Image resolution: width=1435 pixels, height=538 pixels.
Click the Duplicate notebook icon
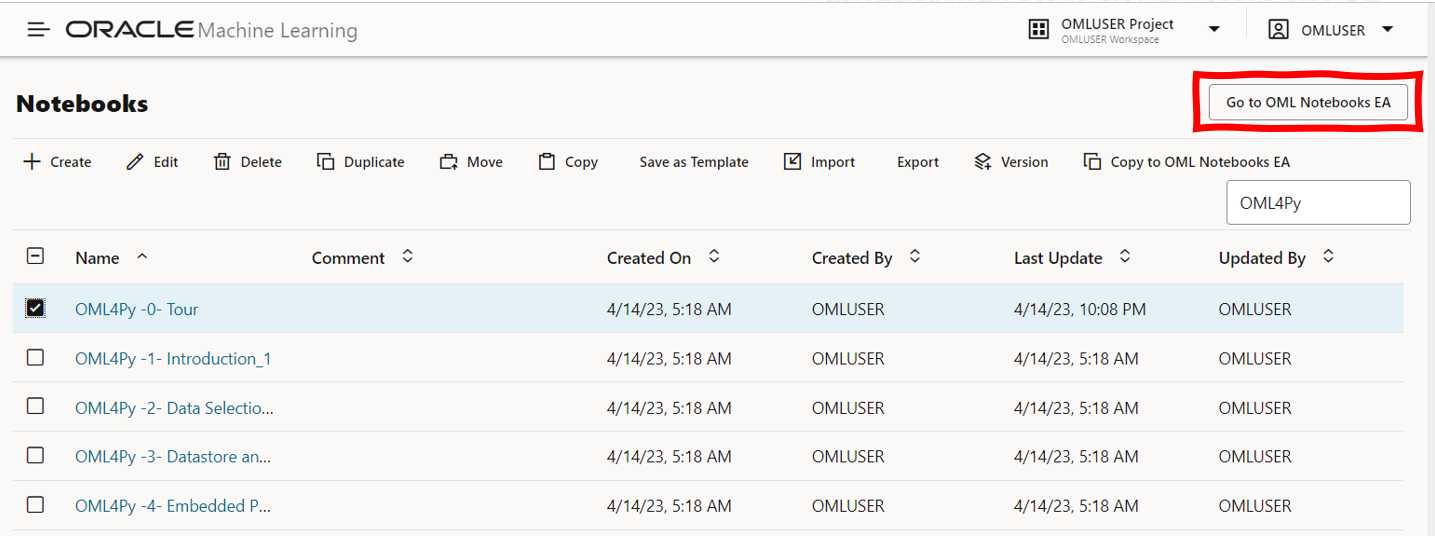325,162
